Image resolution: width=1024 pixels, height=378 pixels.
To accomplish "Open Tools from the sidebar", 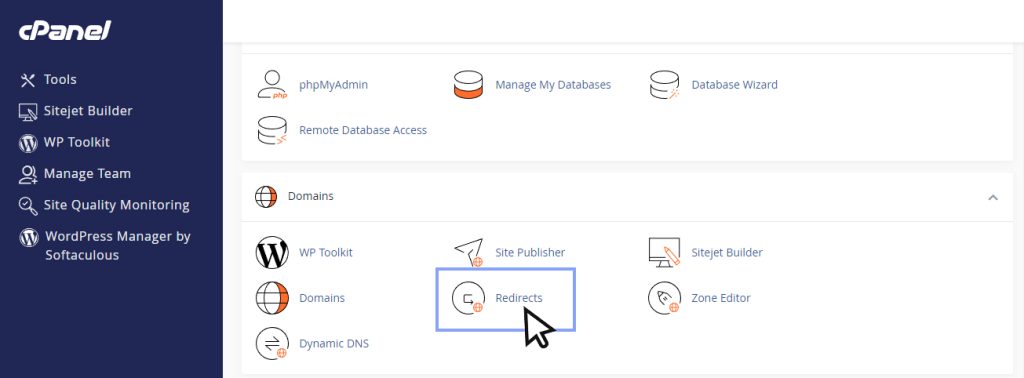I will pos(60,80).
